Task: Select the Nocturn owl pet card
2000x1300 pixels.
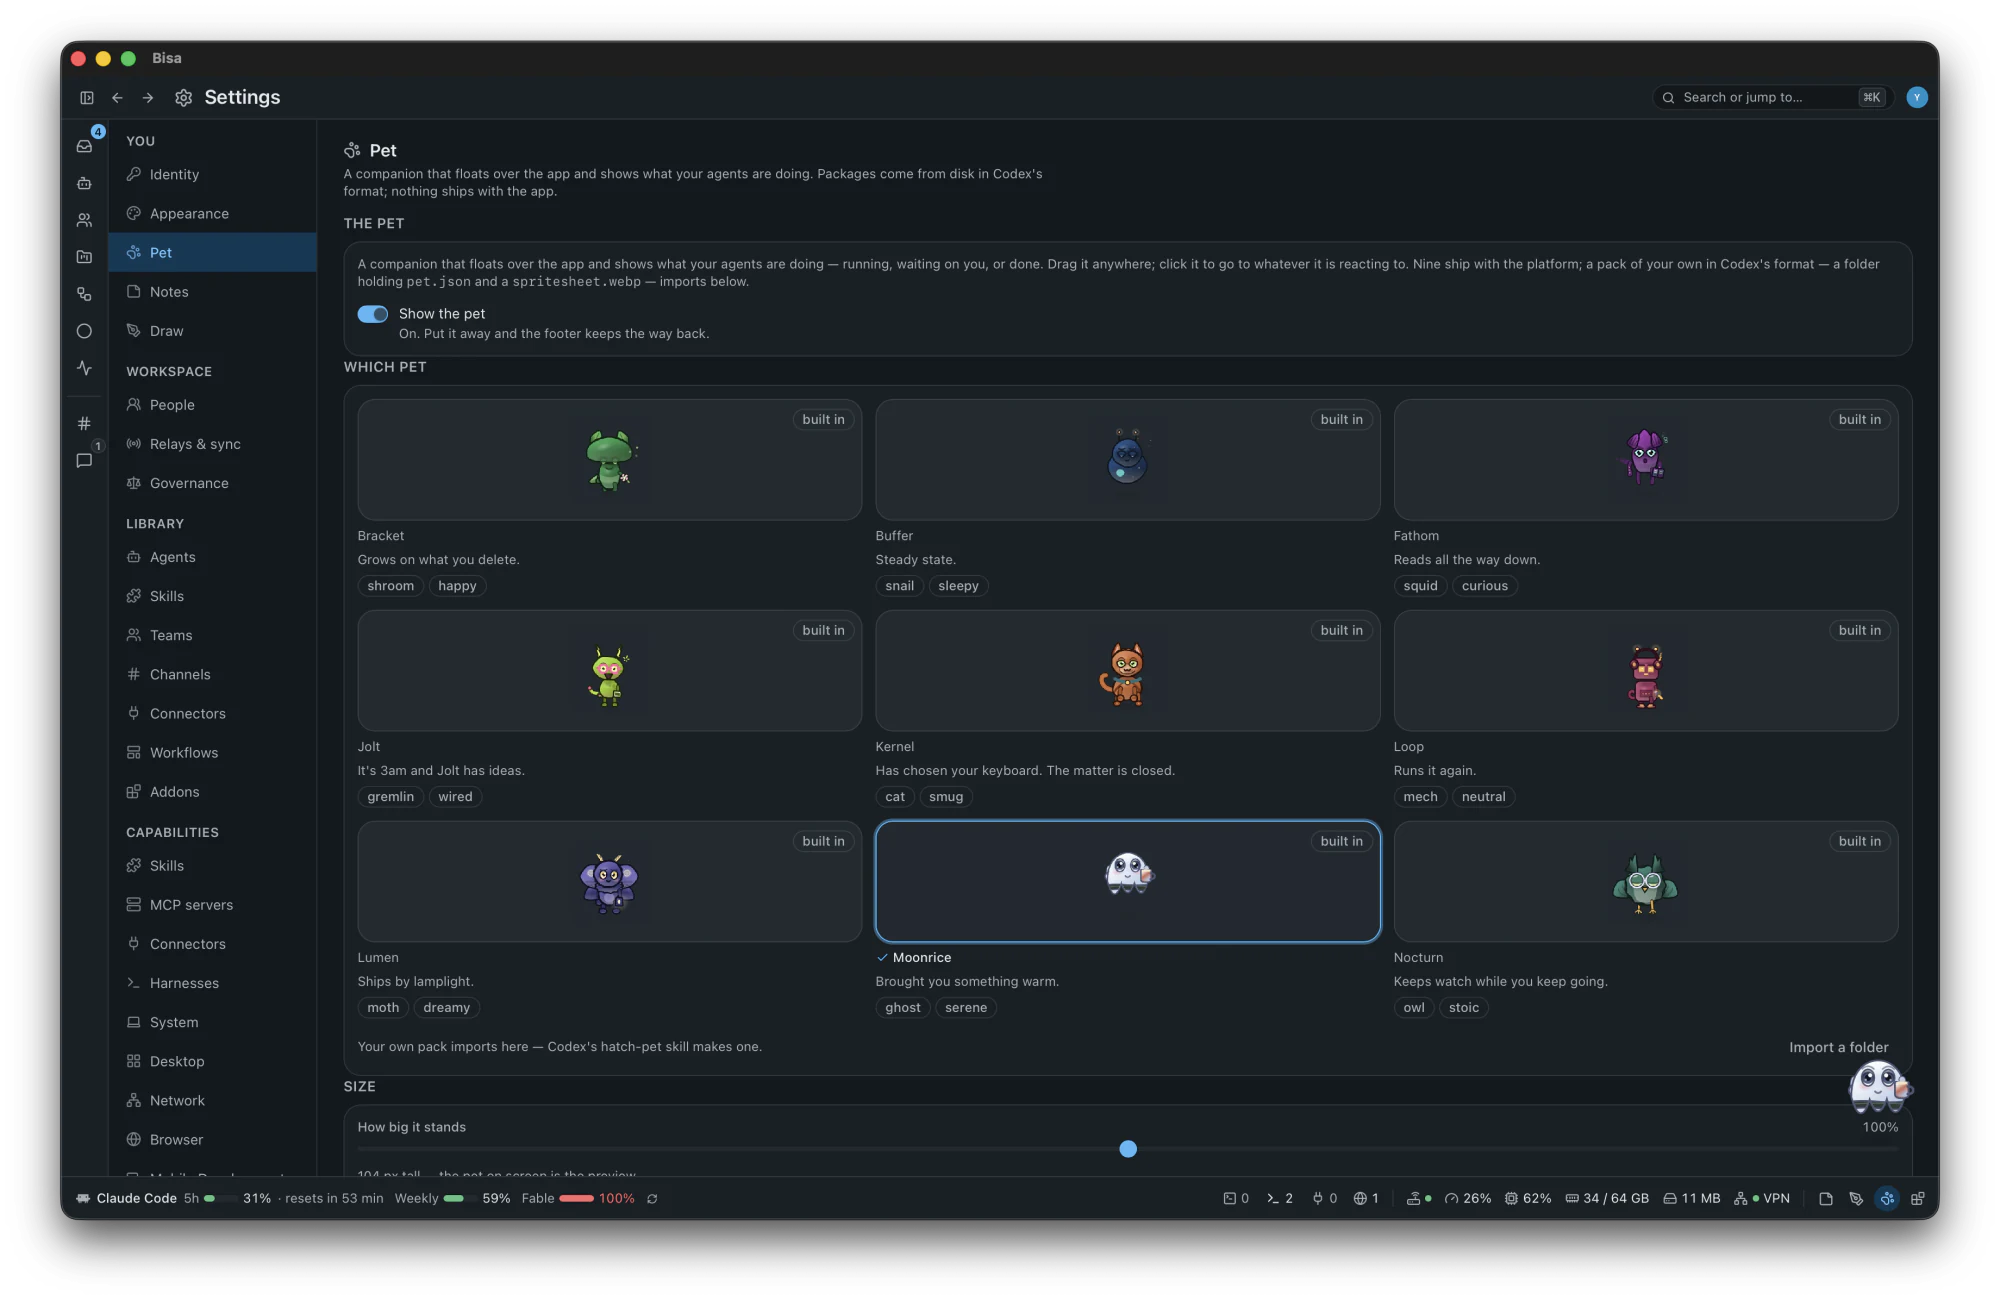Action: (x=1645, y=881)
